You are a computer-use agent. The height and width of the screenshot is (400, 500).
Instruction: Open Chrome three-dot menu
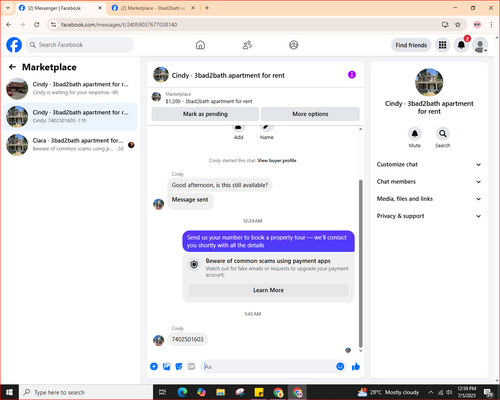(491, 25)
